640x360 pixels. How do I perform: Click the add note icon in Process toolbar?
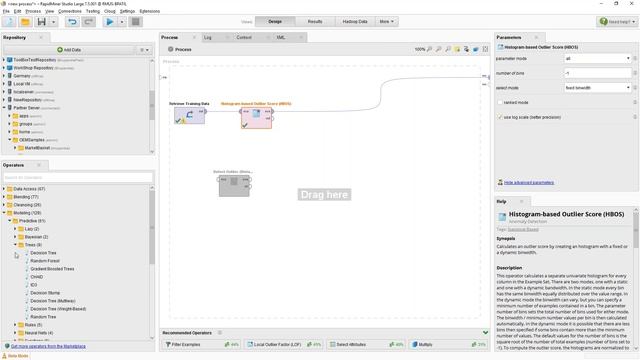click(x=457, y=49)
